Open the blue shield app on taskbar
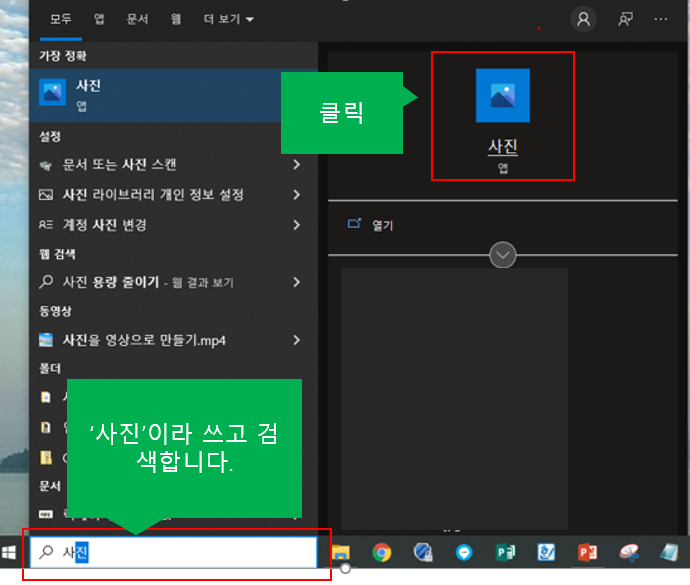Viewport: 690px width, 585px height. 423,552
